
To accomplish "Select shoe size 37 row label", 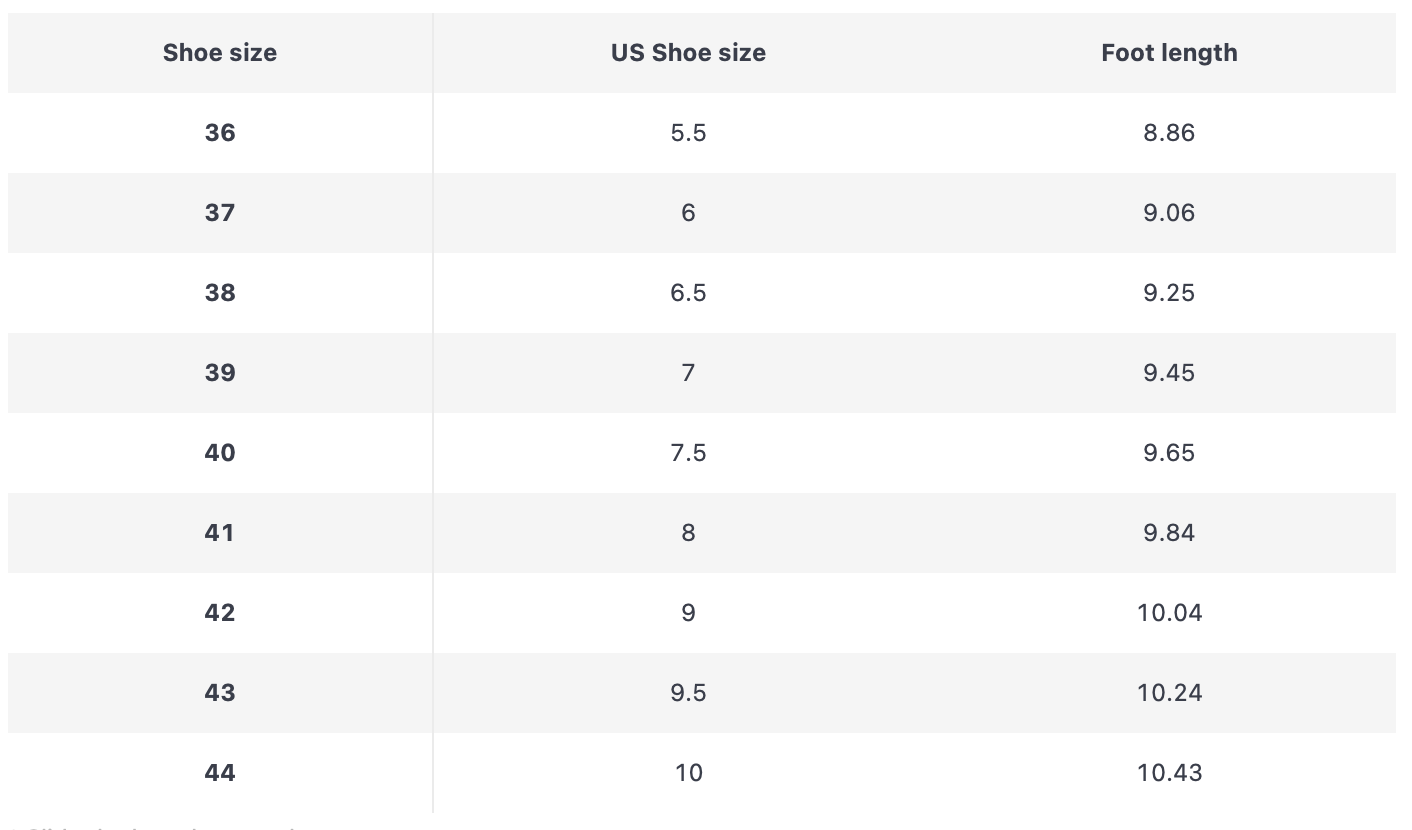I will [x=220, y=213].
